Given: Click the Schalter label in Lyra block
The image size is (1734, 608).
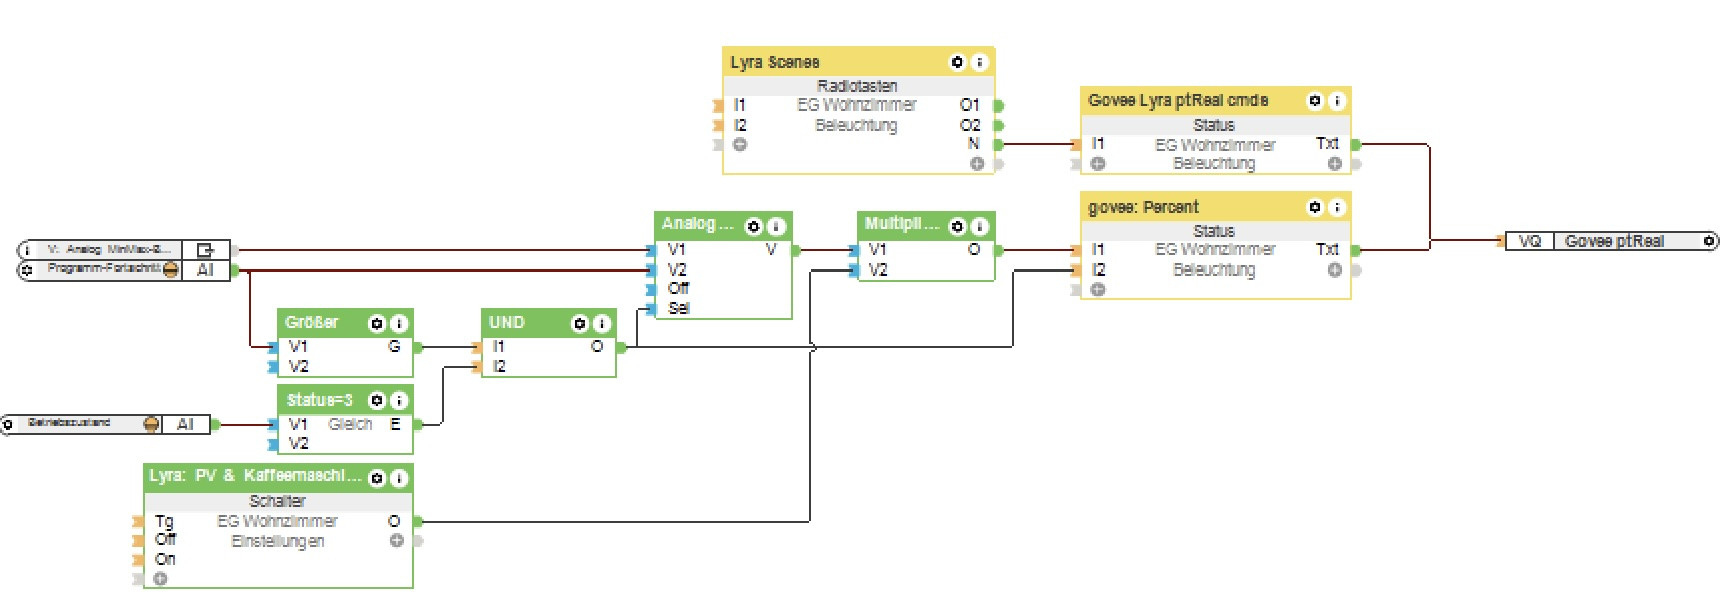Looking at the screenshot, I should click(x=277, y=501).
